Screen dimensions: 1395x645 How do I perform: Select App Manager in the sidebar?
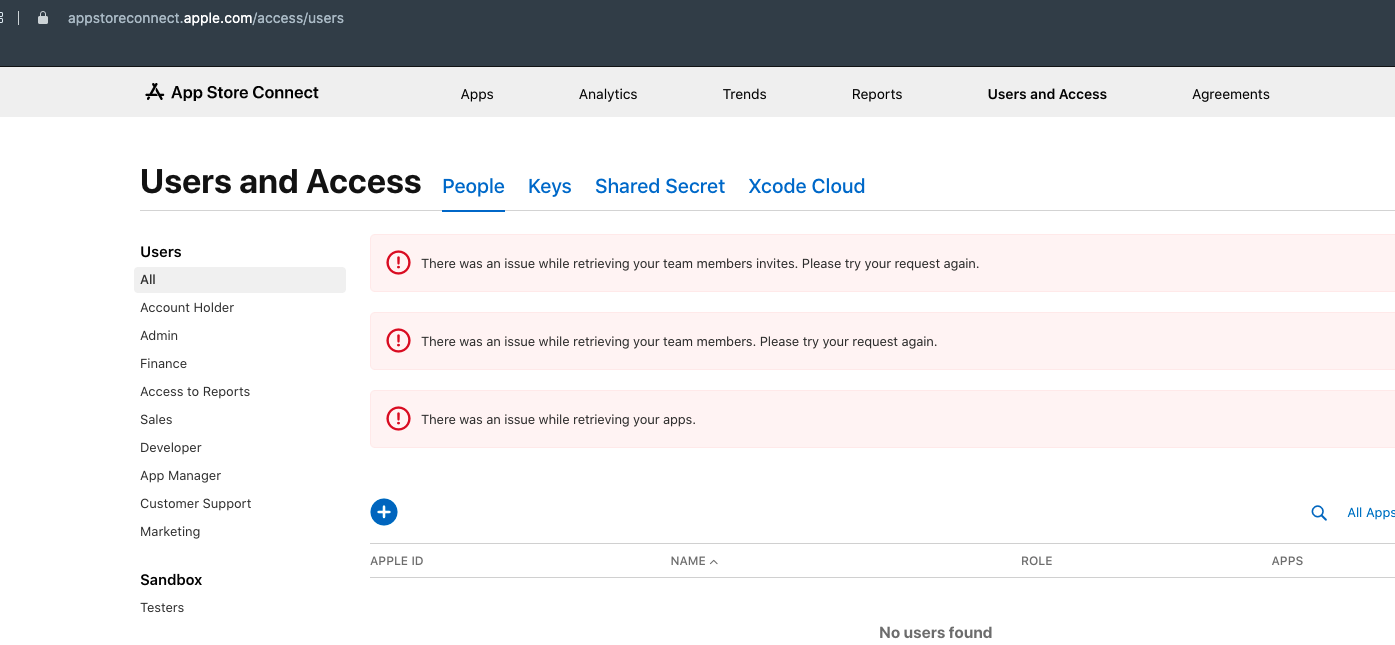pos(180,476)
